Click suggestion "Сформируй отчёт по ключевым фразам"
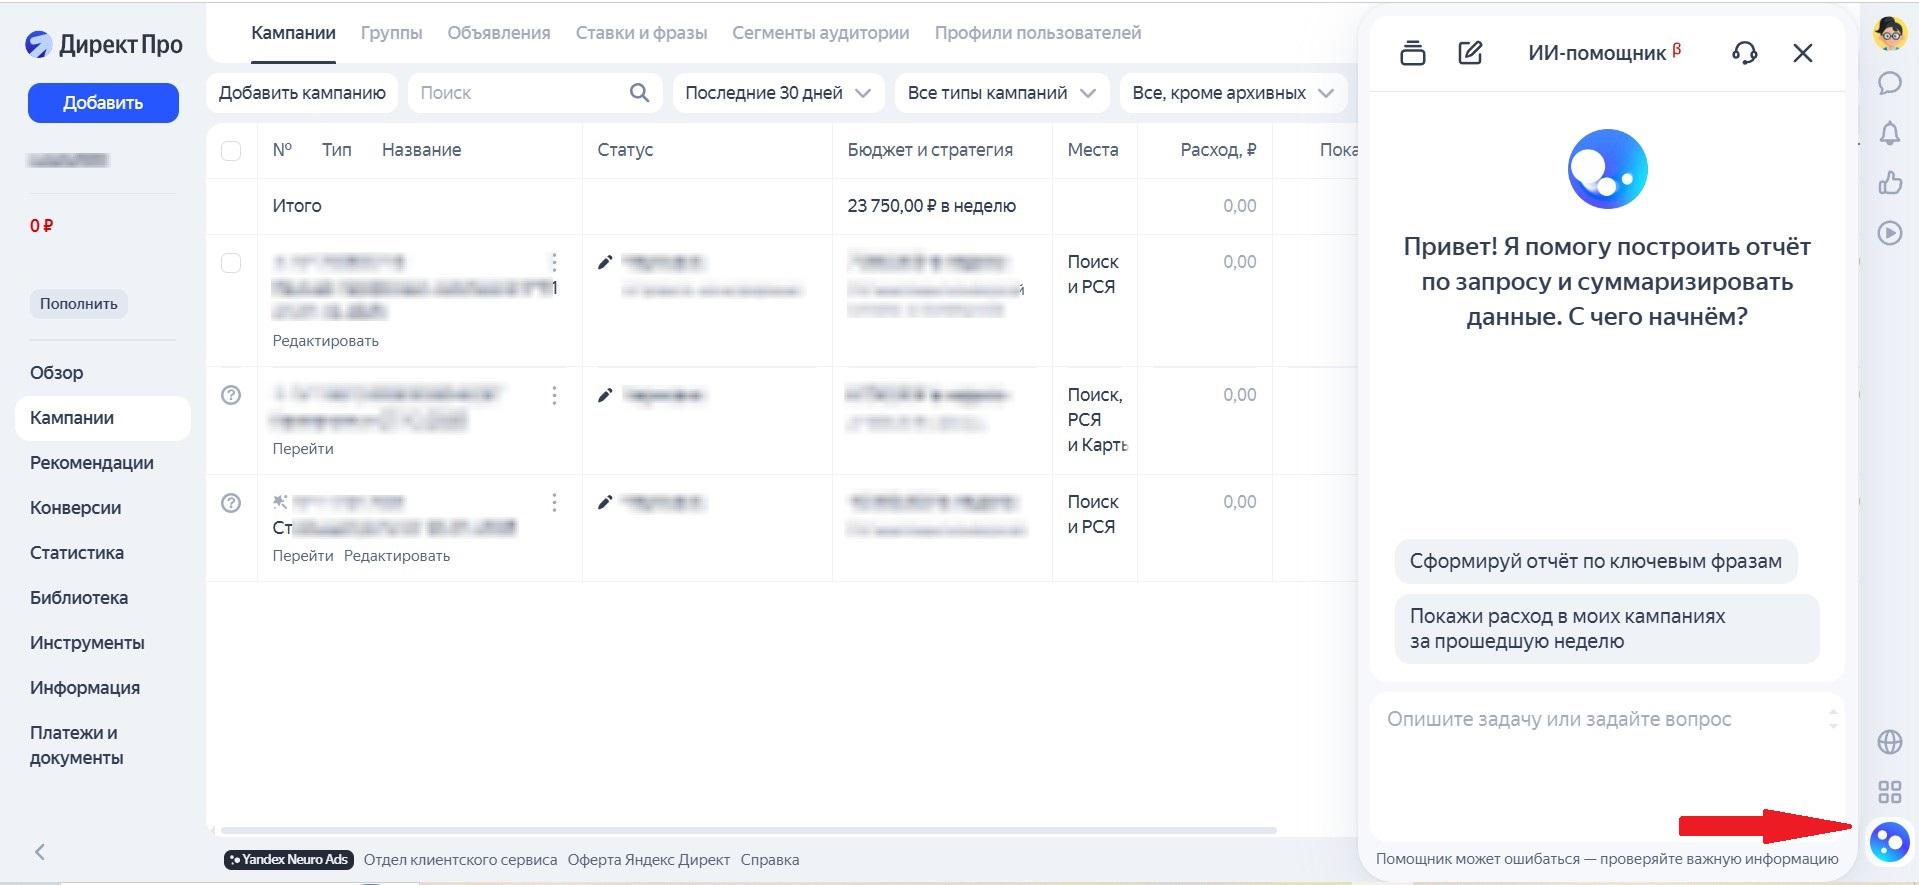1919x885 pixels. 1595,561
